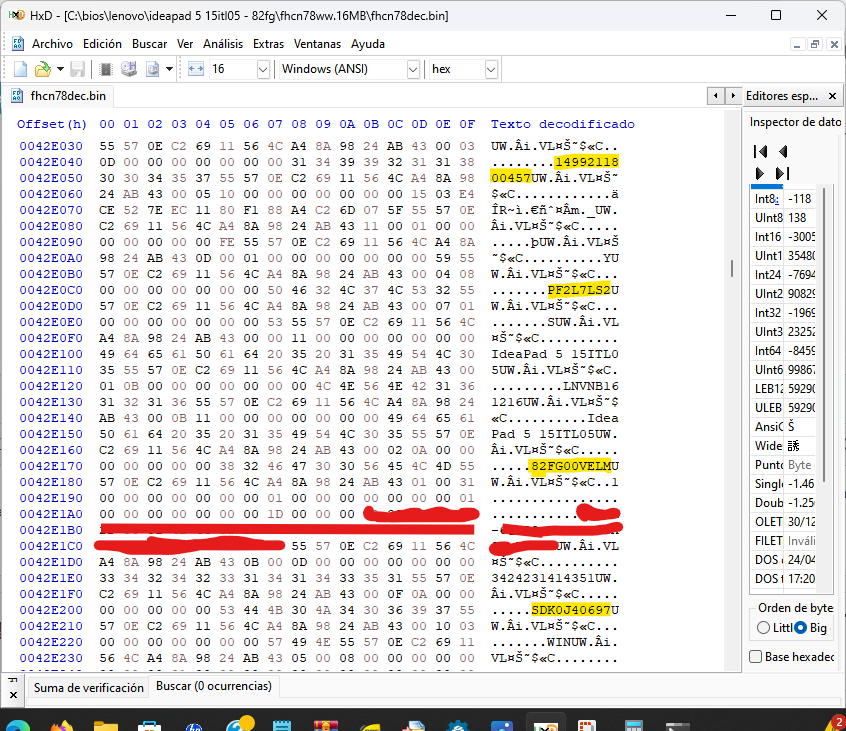Open Firefox from the taskbar
This screenshot has width=846, height=731.
[x=62, y=722]
